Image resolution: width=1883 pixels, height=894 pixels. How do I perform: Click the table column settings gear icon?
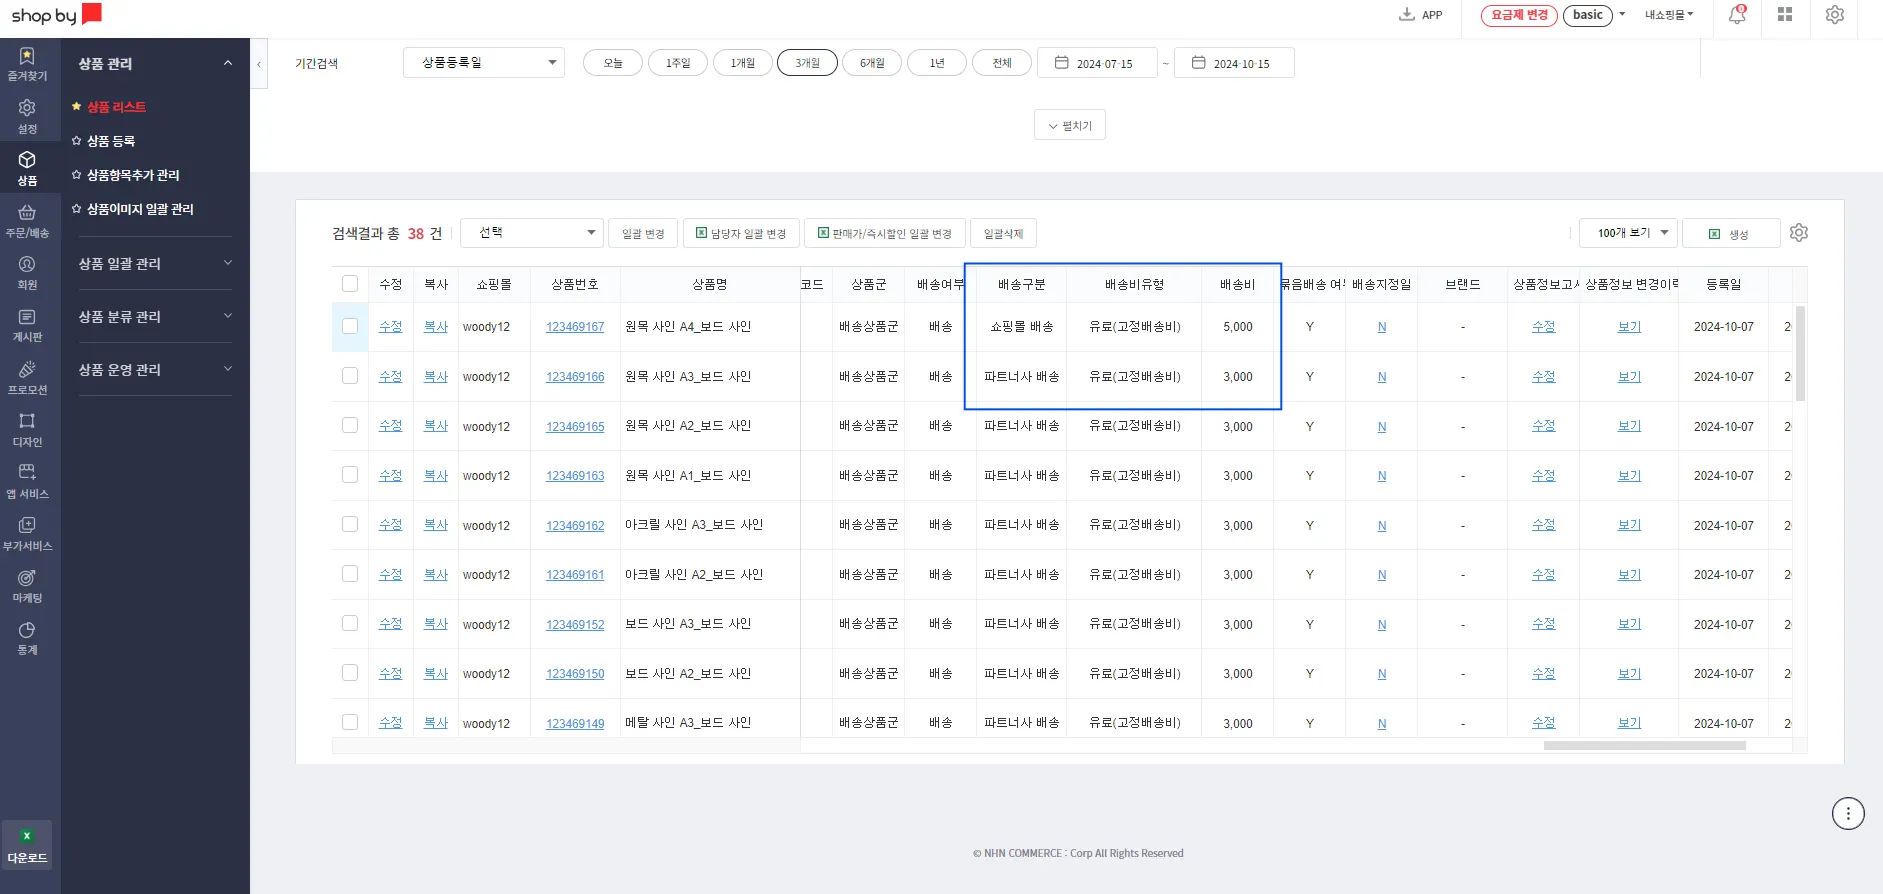tap(1799, 233)
